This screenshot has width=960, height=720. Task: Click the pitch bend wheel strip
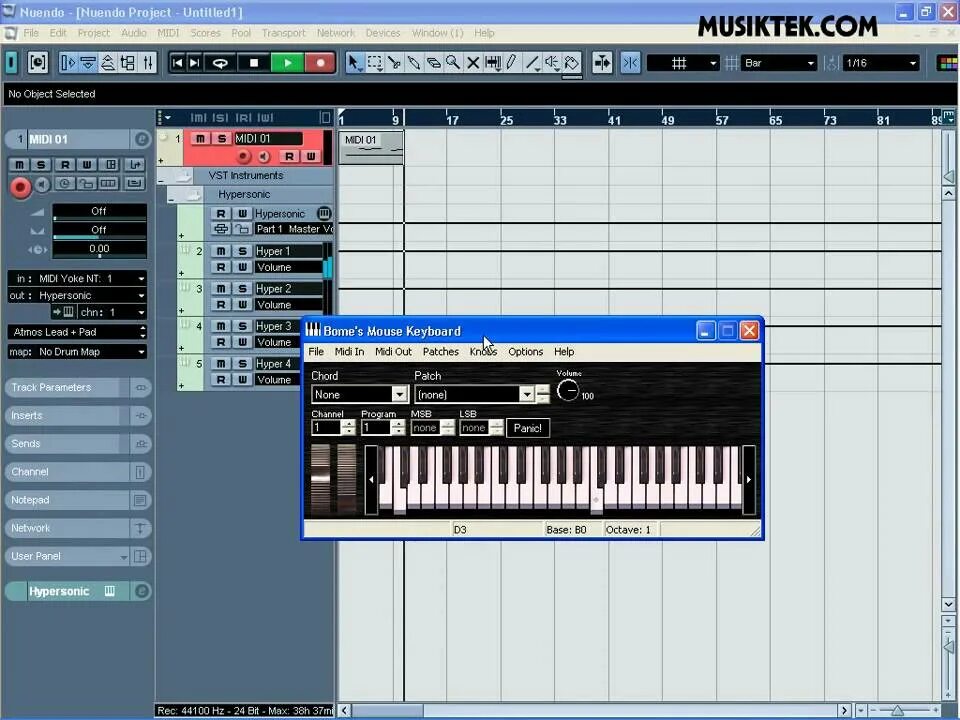(x=320, y=479)
